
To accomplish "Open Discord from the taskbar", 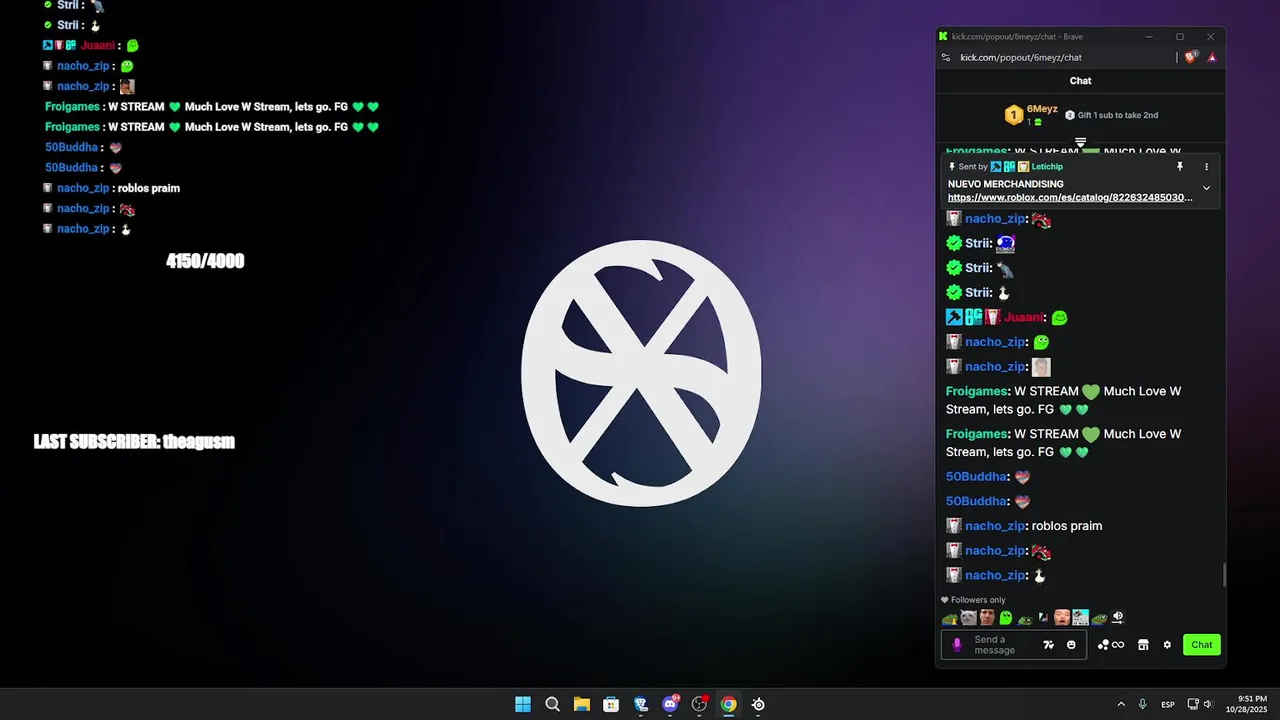I will [670, 704].
